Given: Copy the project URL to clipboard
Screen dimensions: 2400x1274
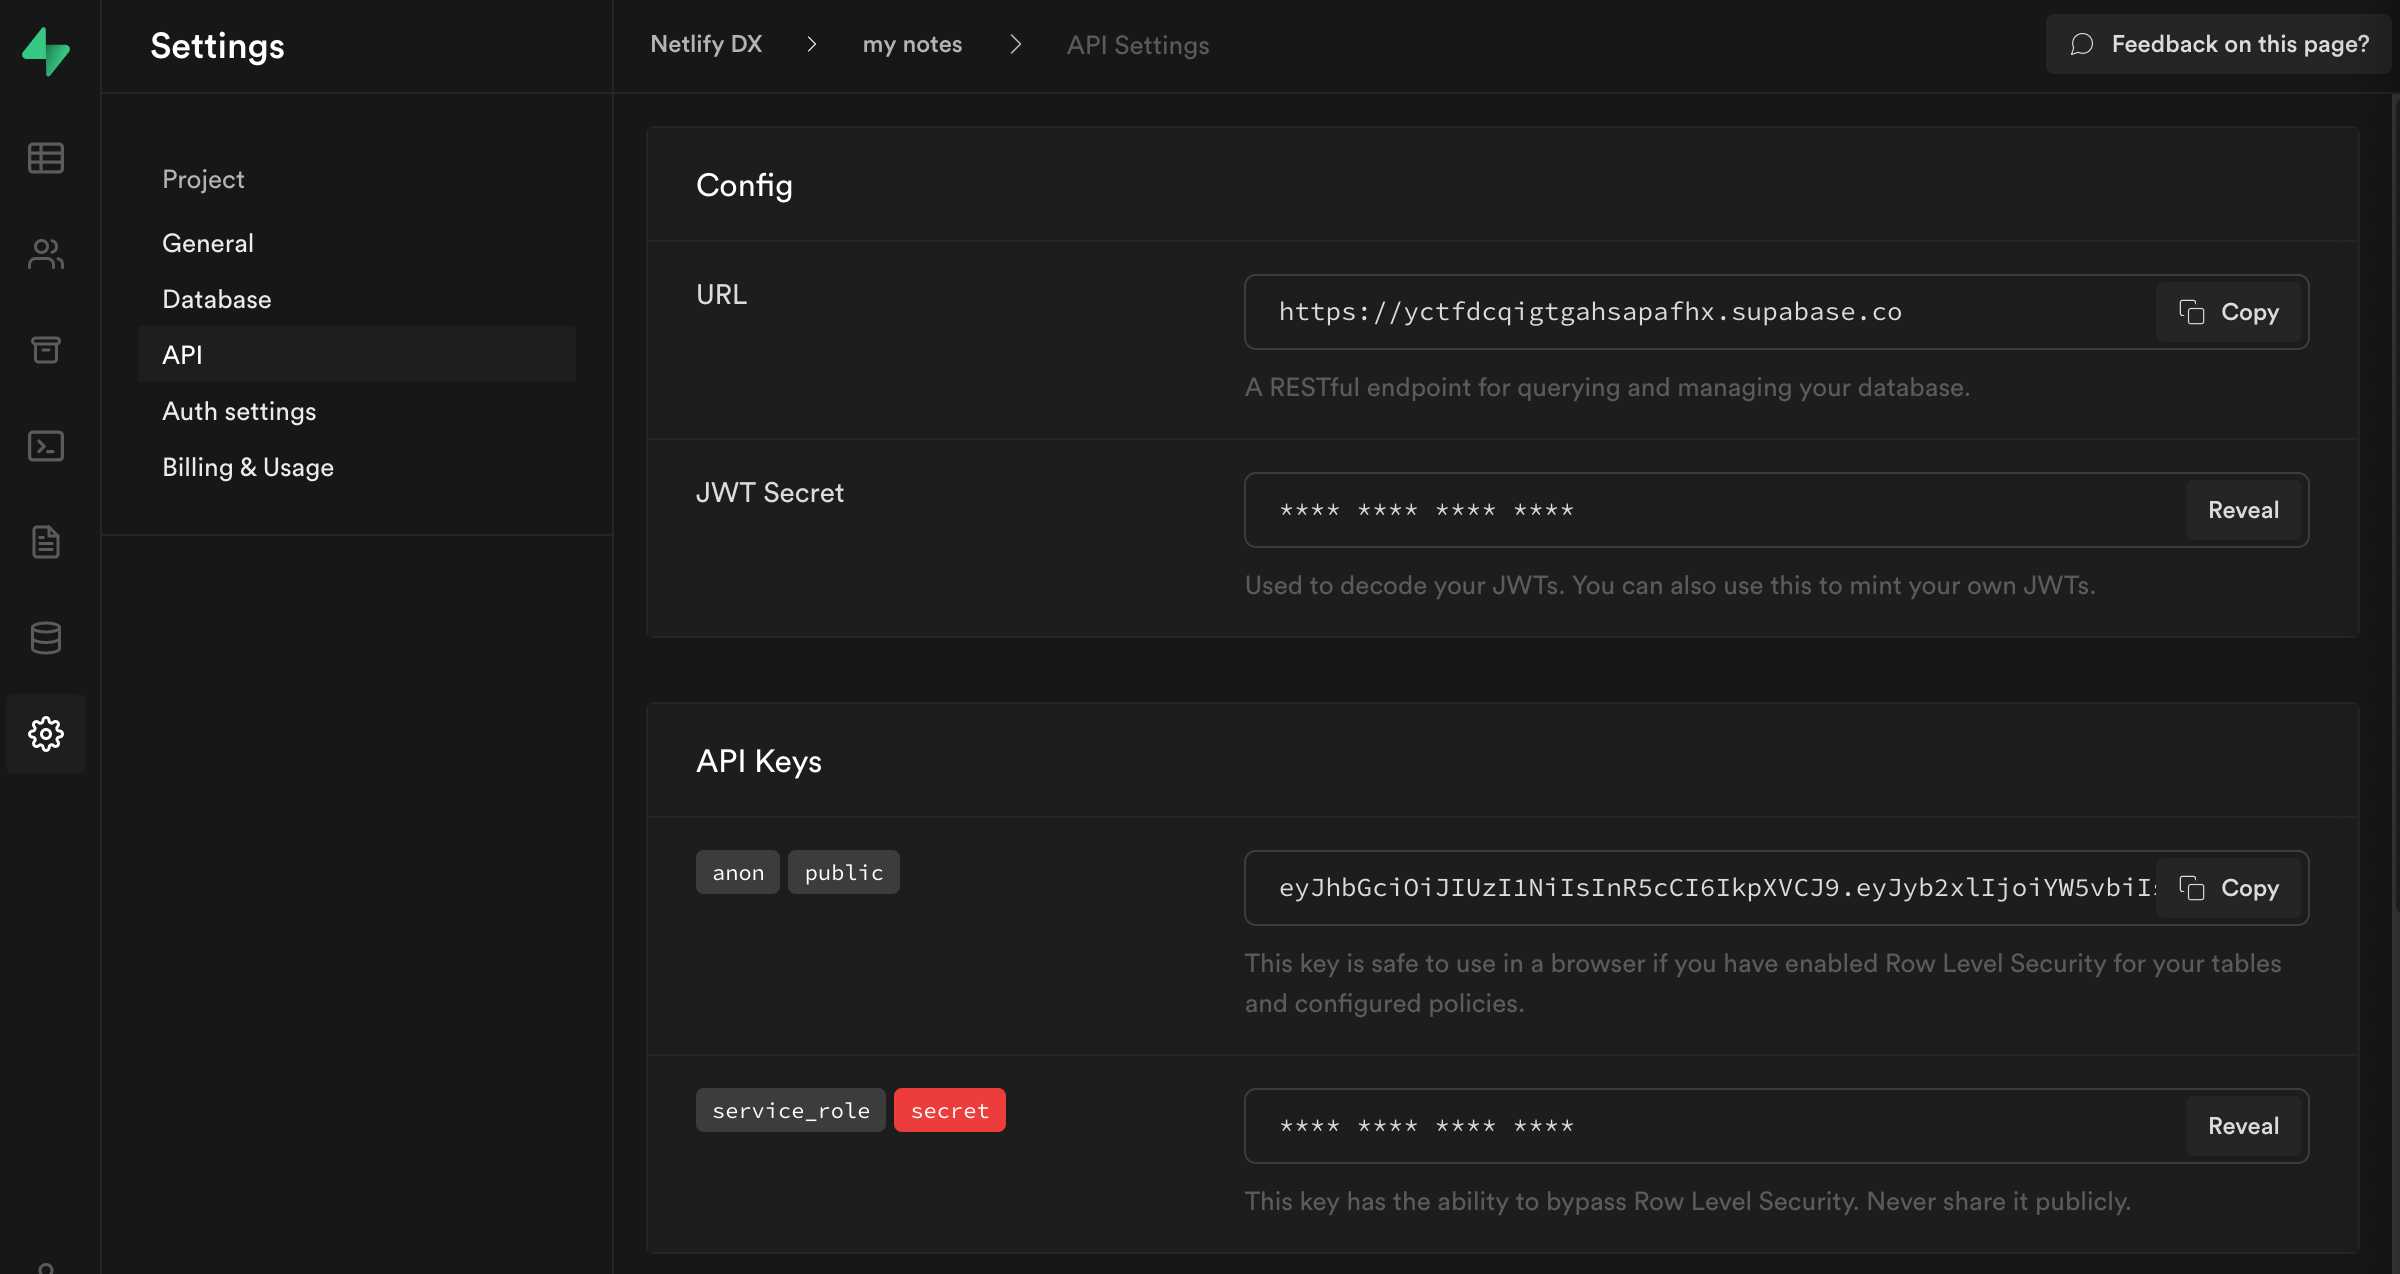Looking at the screenshot, I should [2230, 311].
